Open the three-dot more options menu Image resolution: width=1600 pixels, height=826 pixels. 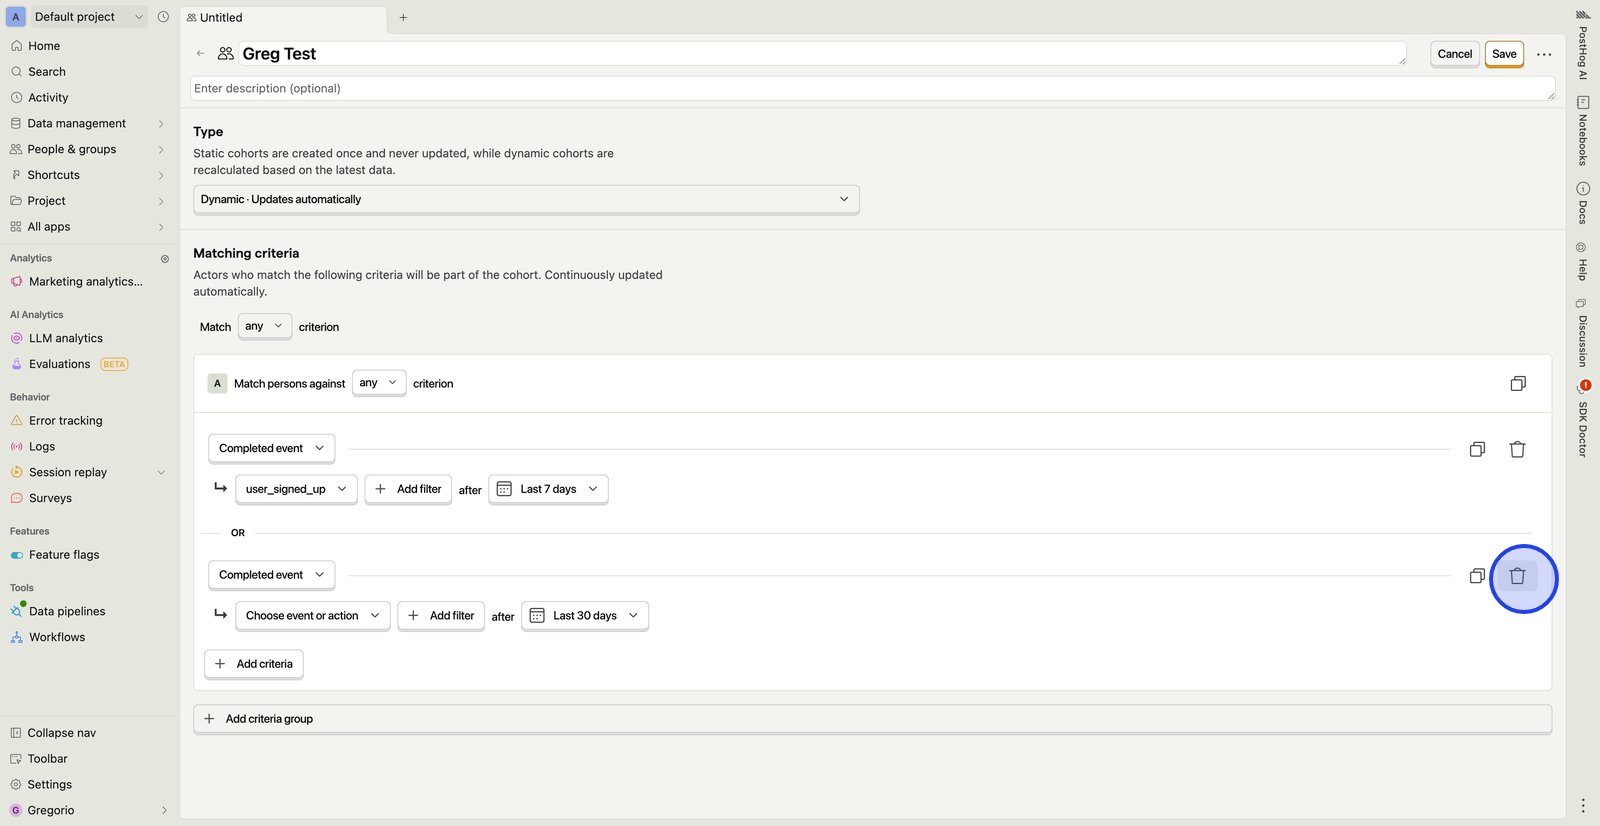(x=1544, y=54)
